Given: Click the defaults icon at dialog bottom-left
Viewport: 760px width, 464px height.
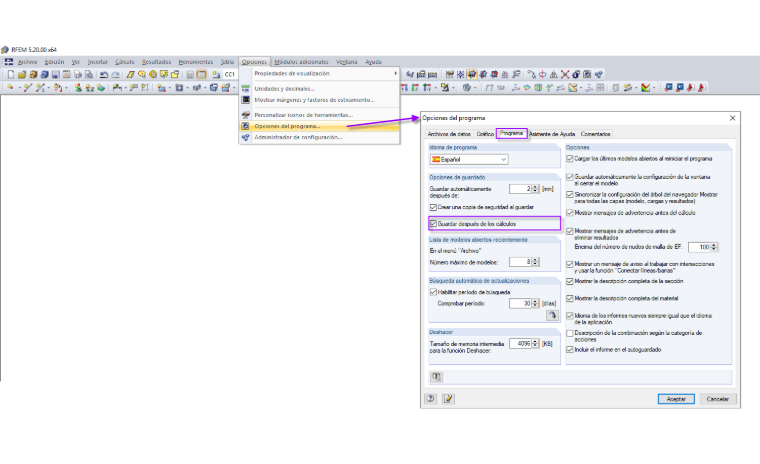Looking at the screenshot, I should coord(436,377).
